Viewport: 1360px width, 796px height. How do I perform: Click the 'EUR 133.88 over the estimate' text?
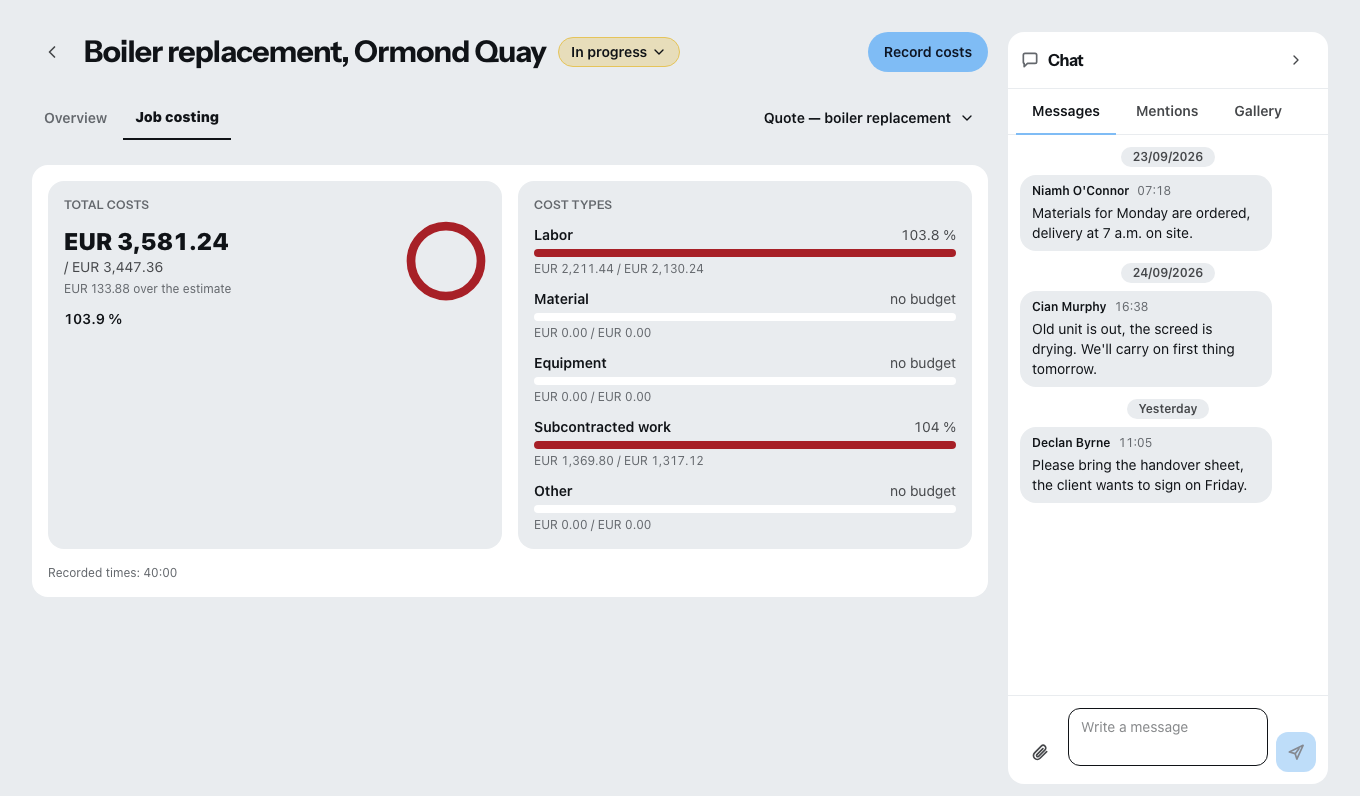point(148,289)
